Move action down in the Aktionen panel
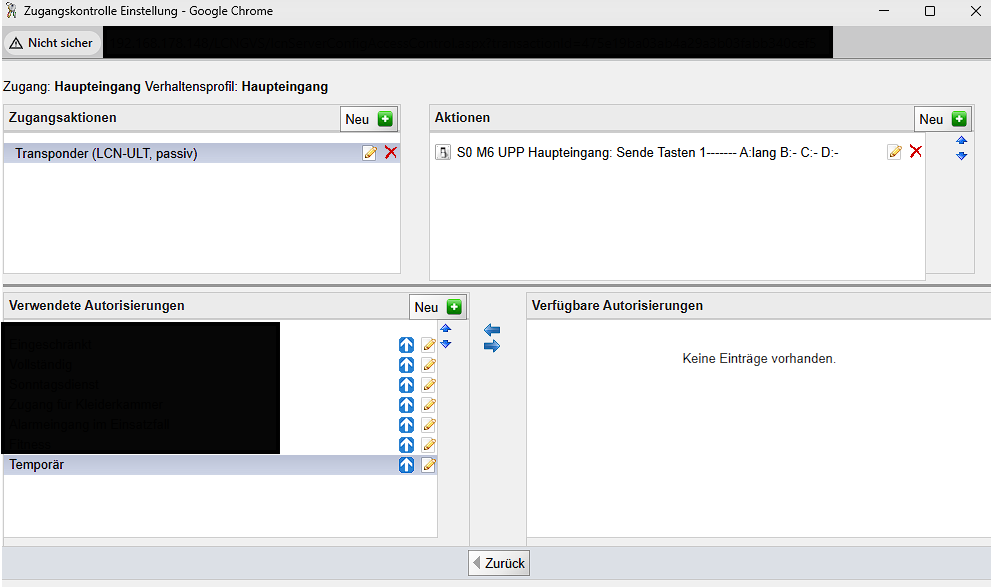991x587 pixels. (x=961, y=156)
